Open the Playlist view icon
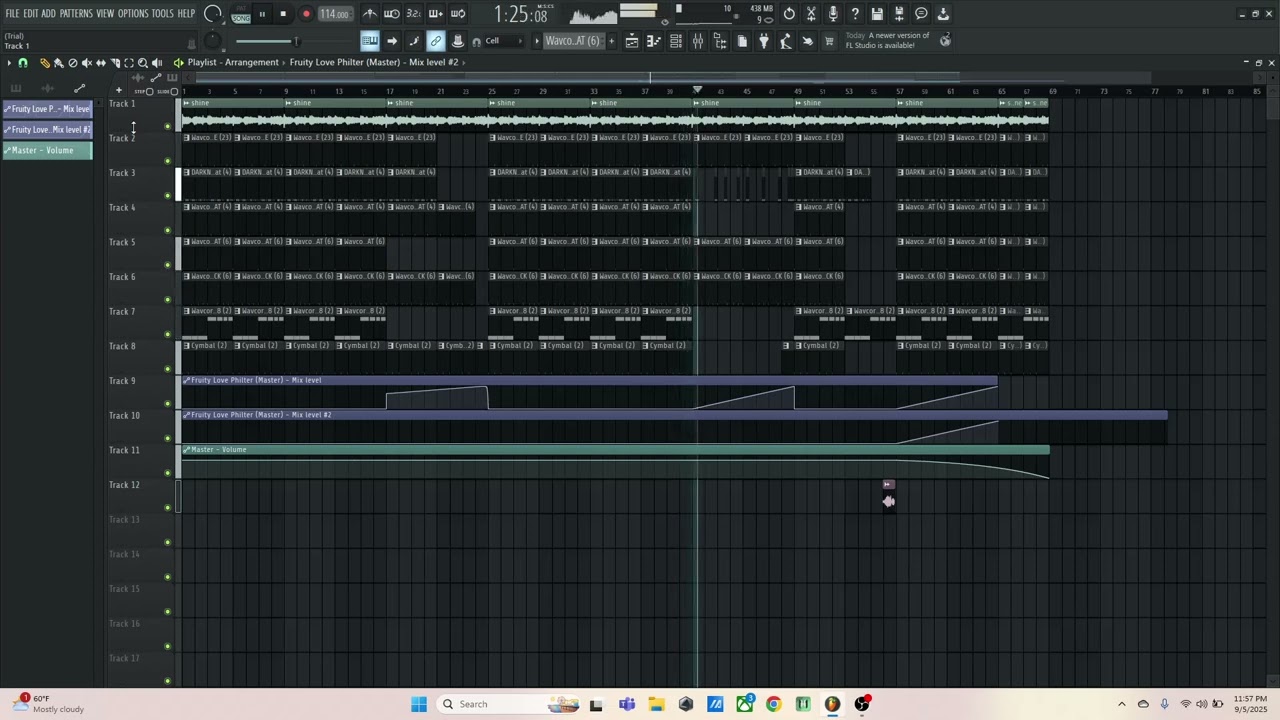The height and width of the screenshot is (720, 1280). (632, 41)
